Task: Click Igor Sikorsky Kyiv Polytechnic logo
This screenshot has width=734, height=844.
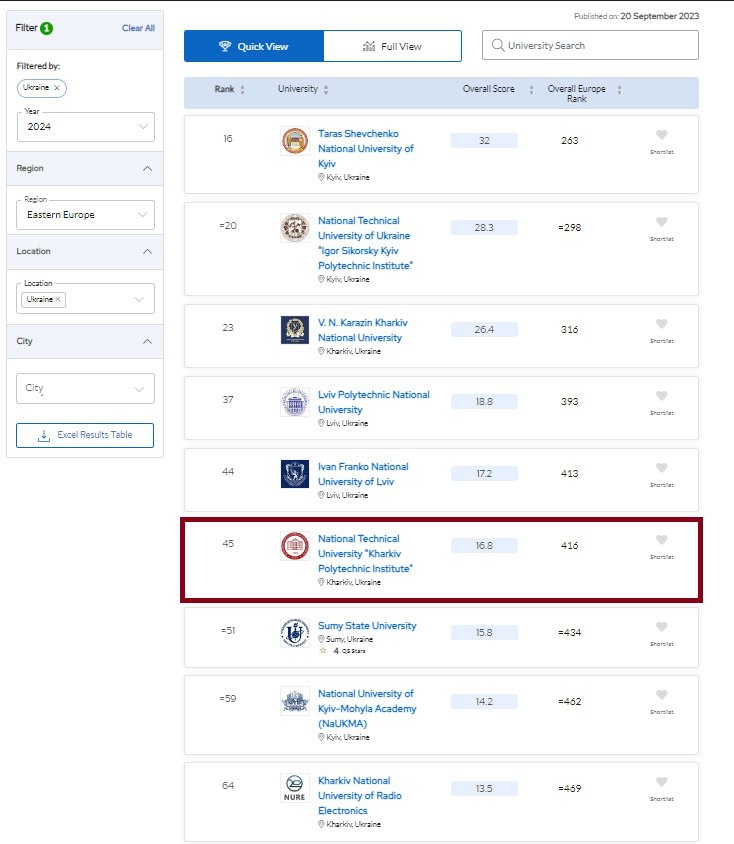Action: point(295,228)
